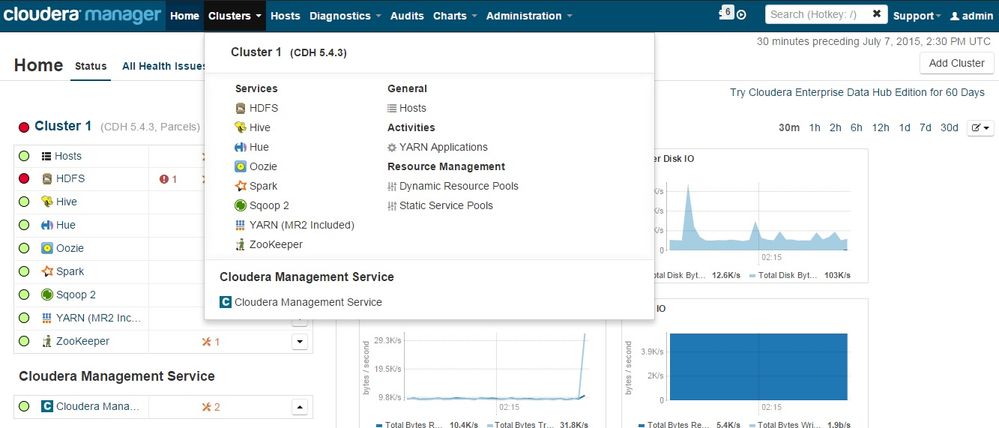Select 30d time range
Viewport: 999px width, 428px height.
949,128
